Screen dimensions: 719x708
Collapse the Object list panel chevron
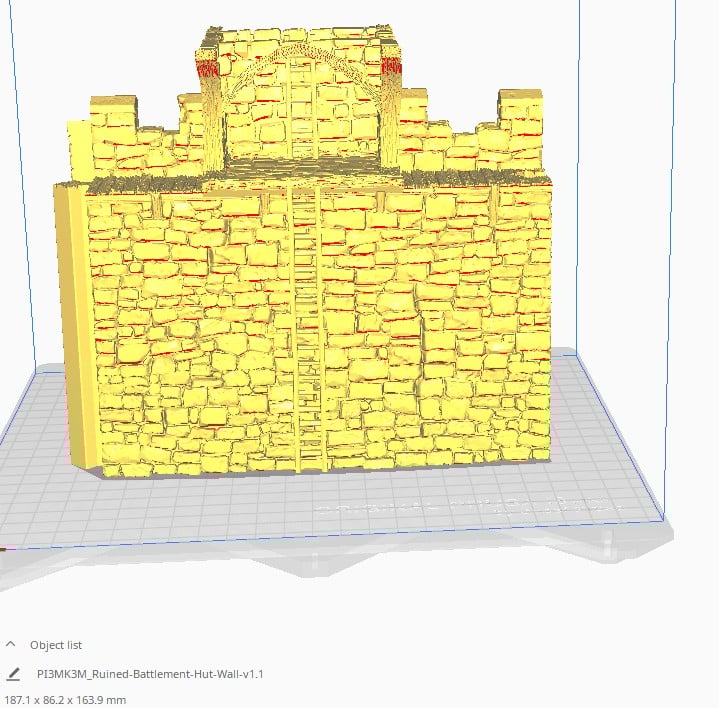(11, 645)
